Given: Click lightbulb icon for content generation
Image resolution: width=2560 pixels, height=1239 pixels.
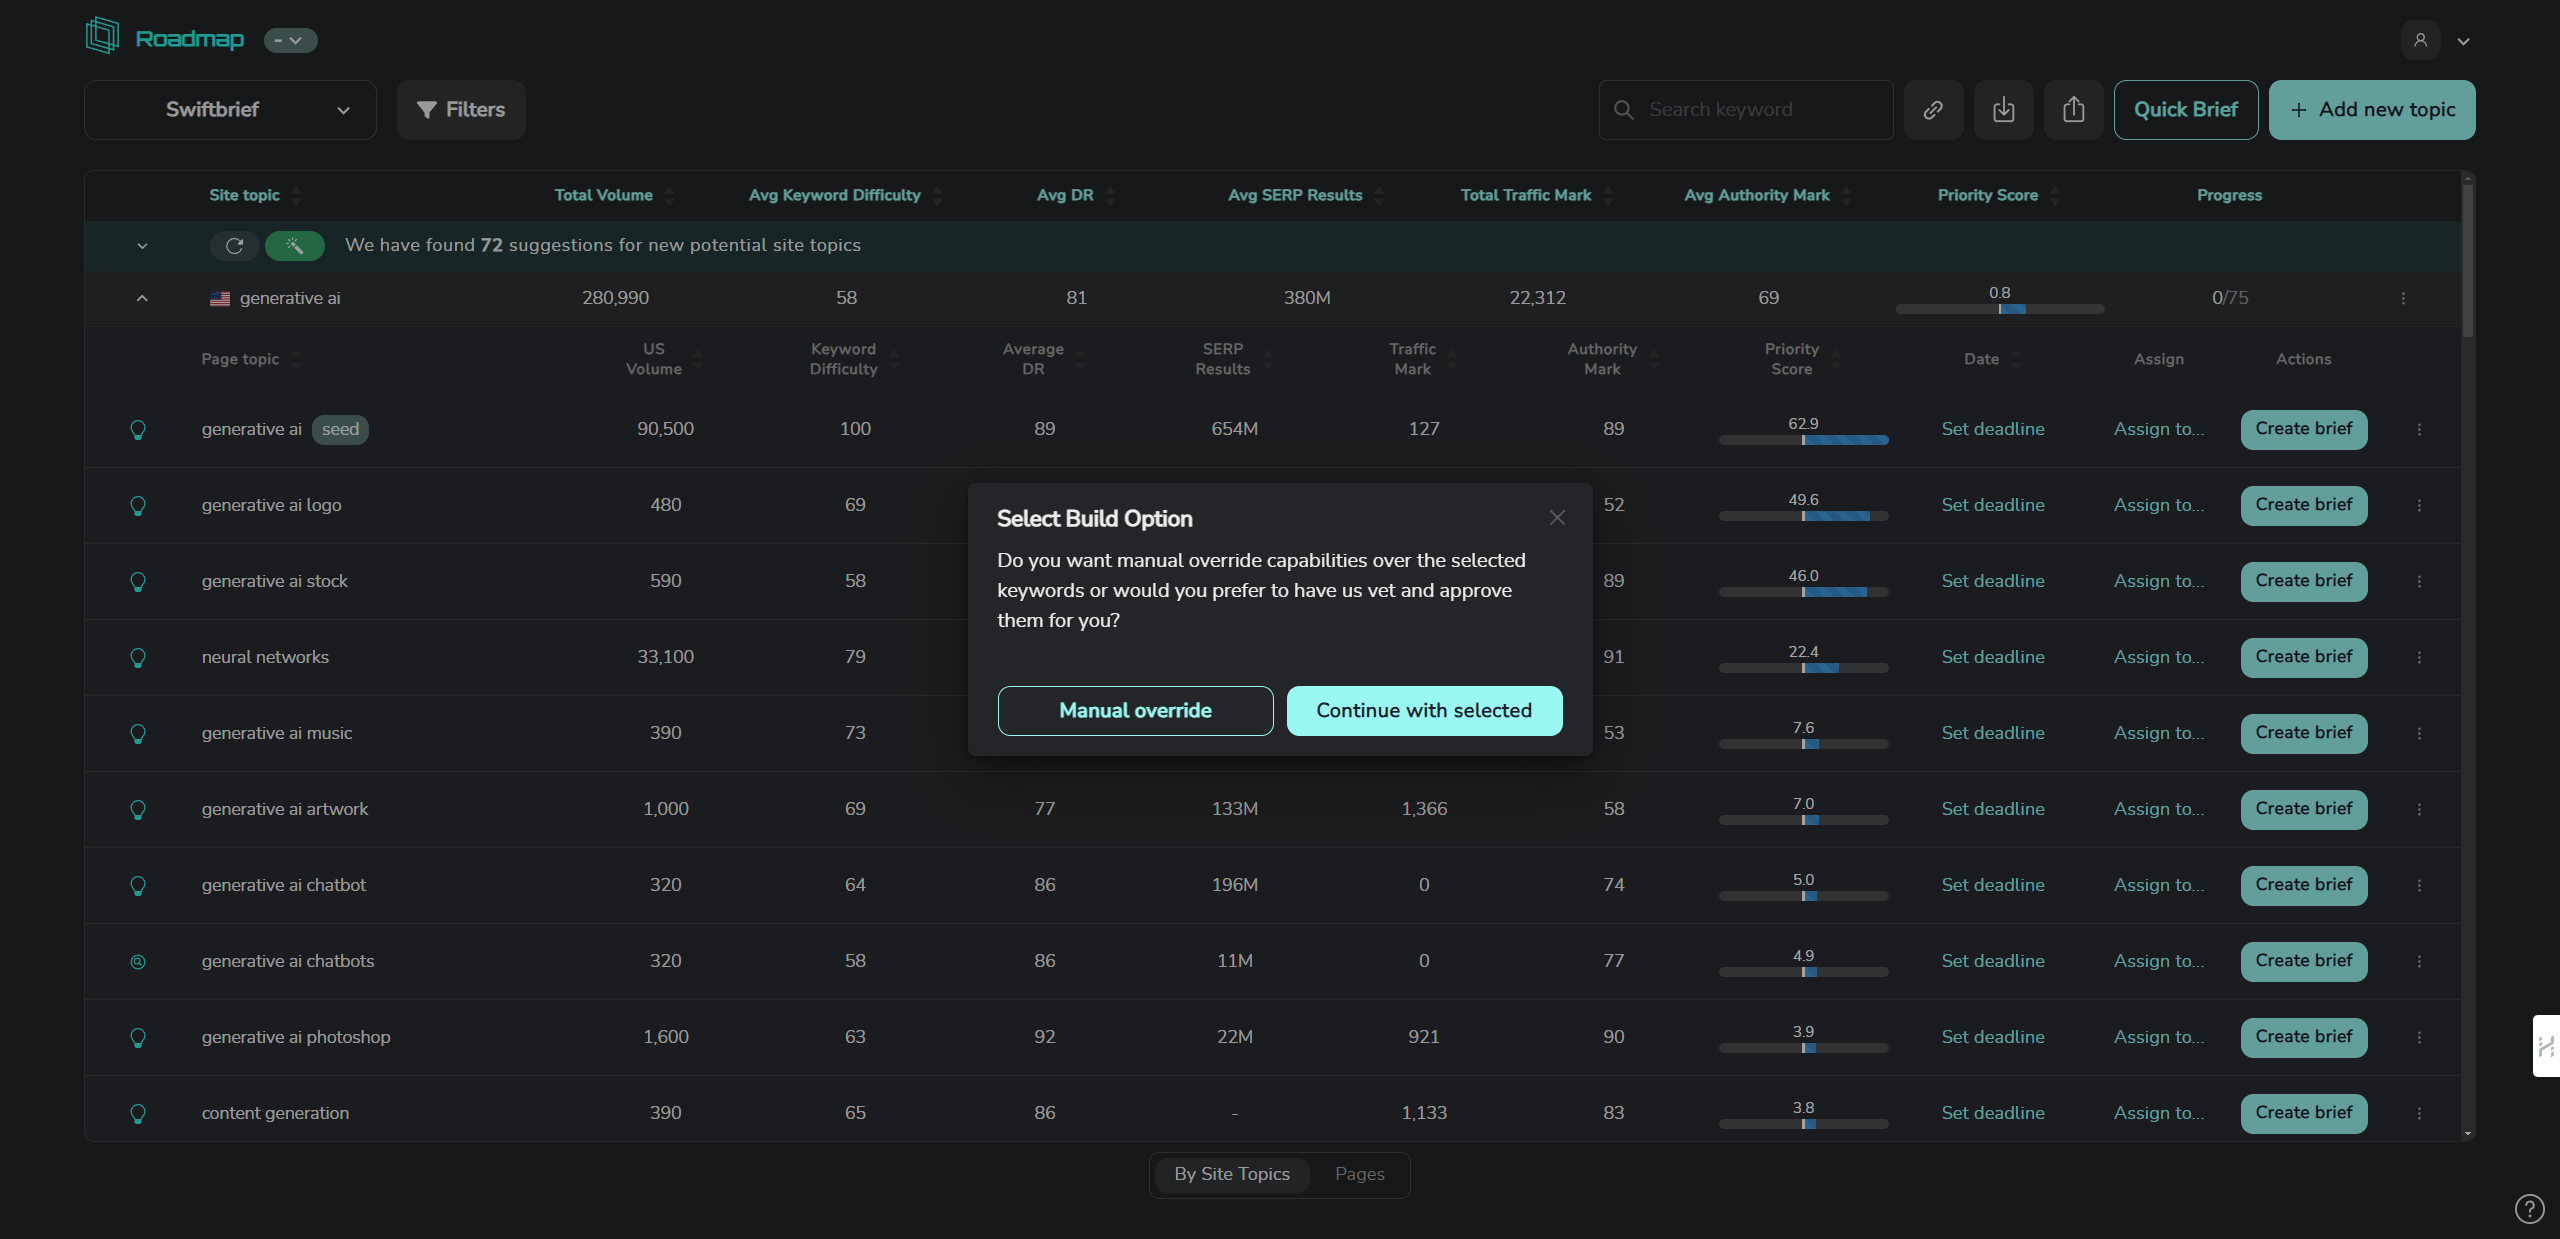Looking at the screenshot, I should 138,1114.
